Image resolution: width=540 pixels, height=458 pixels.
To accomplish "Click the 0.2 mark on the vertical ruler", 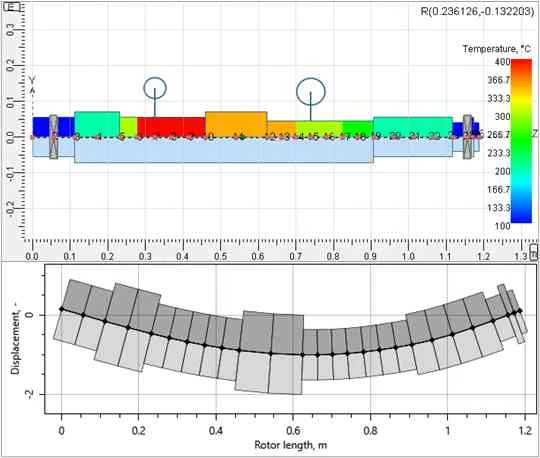I will click(11, 65).
